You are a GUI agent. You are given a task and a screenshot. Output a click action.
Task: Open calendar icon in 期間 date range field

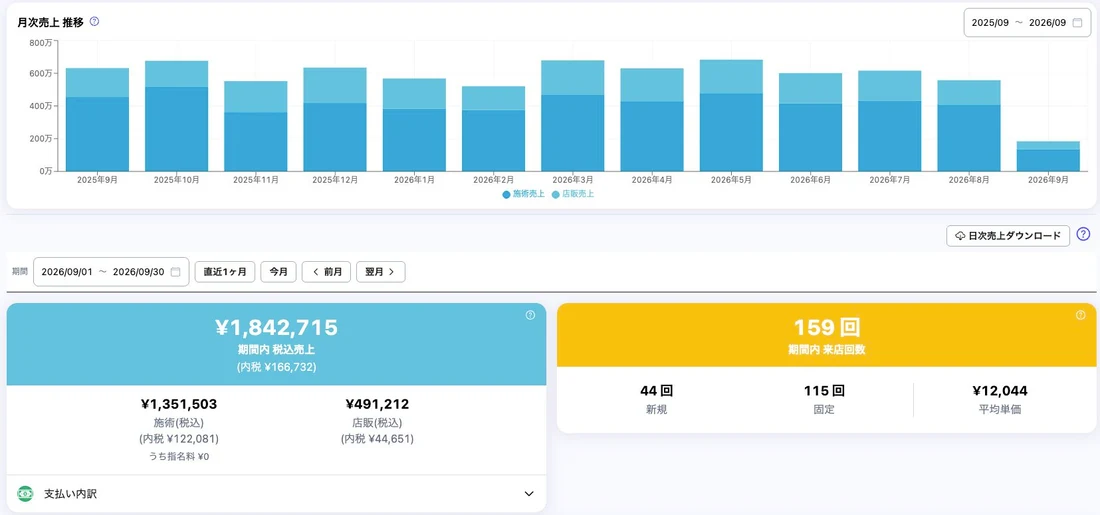175,272
